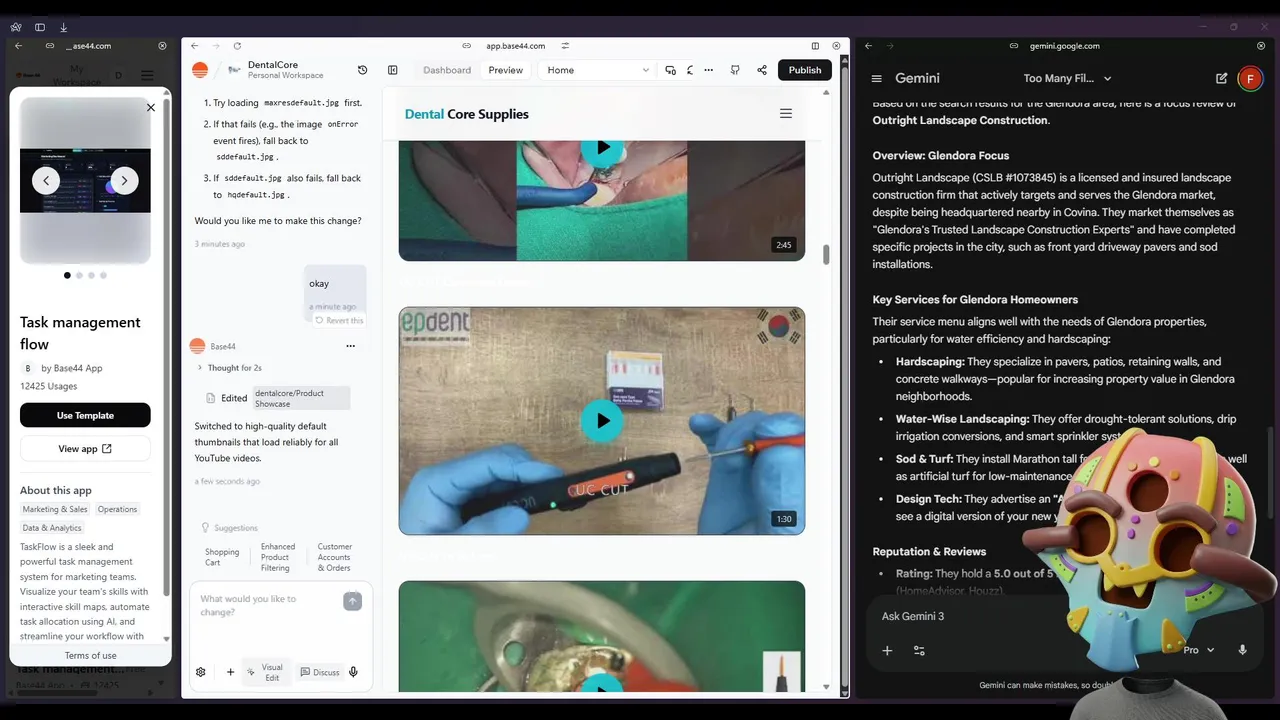This screenshot has height=720, width=1280.
Task: Click the Gemini logo text
Action: 917,78
